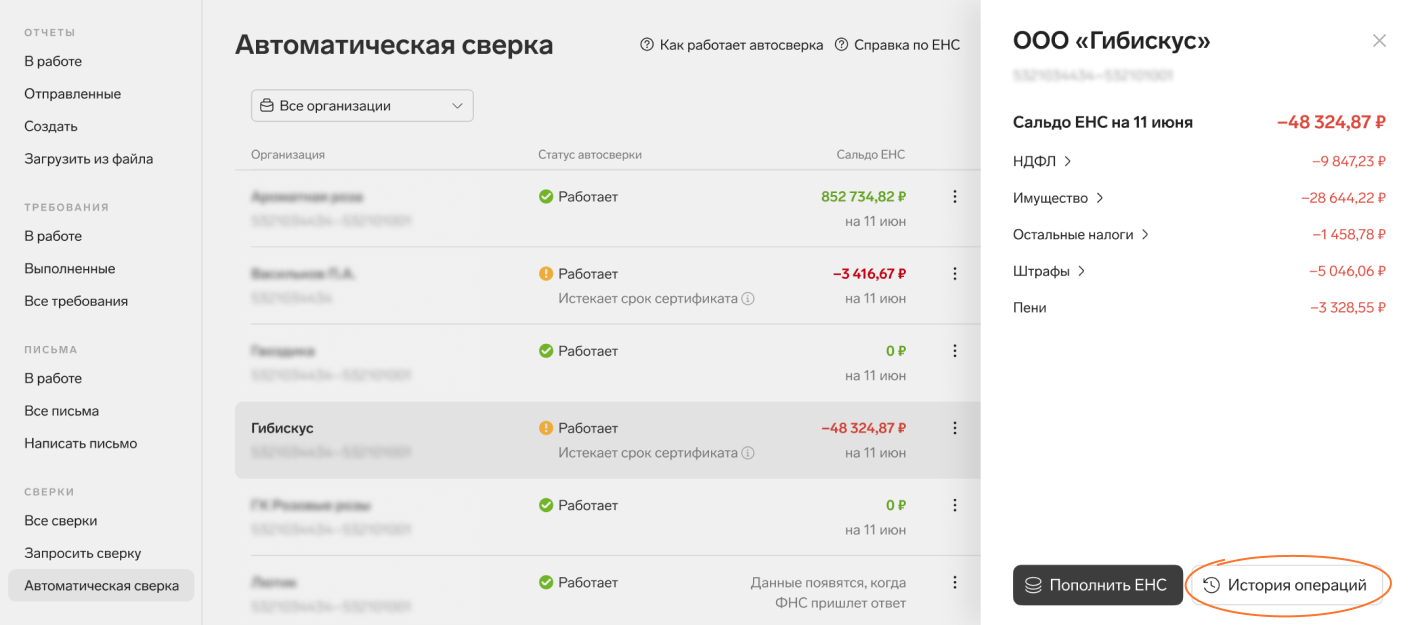Screen dimensions: 1418x625
Task: Select Загрузить из файла under Отчеты
Action: (89, 159)
